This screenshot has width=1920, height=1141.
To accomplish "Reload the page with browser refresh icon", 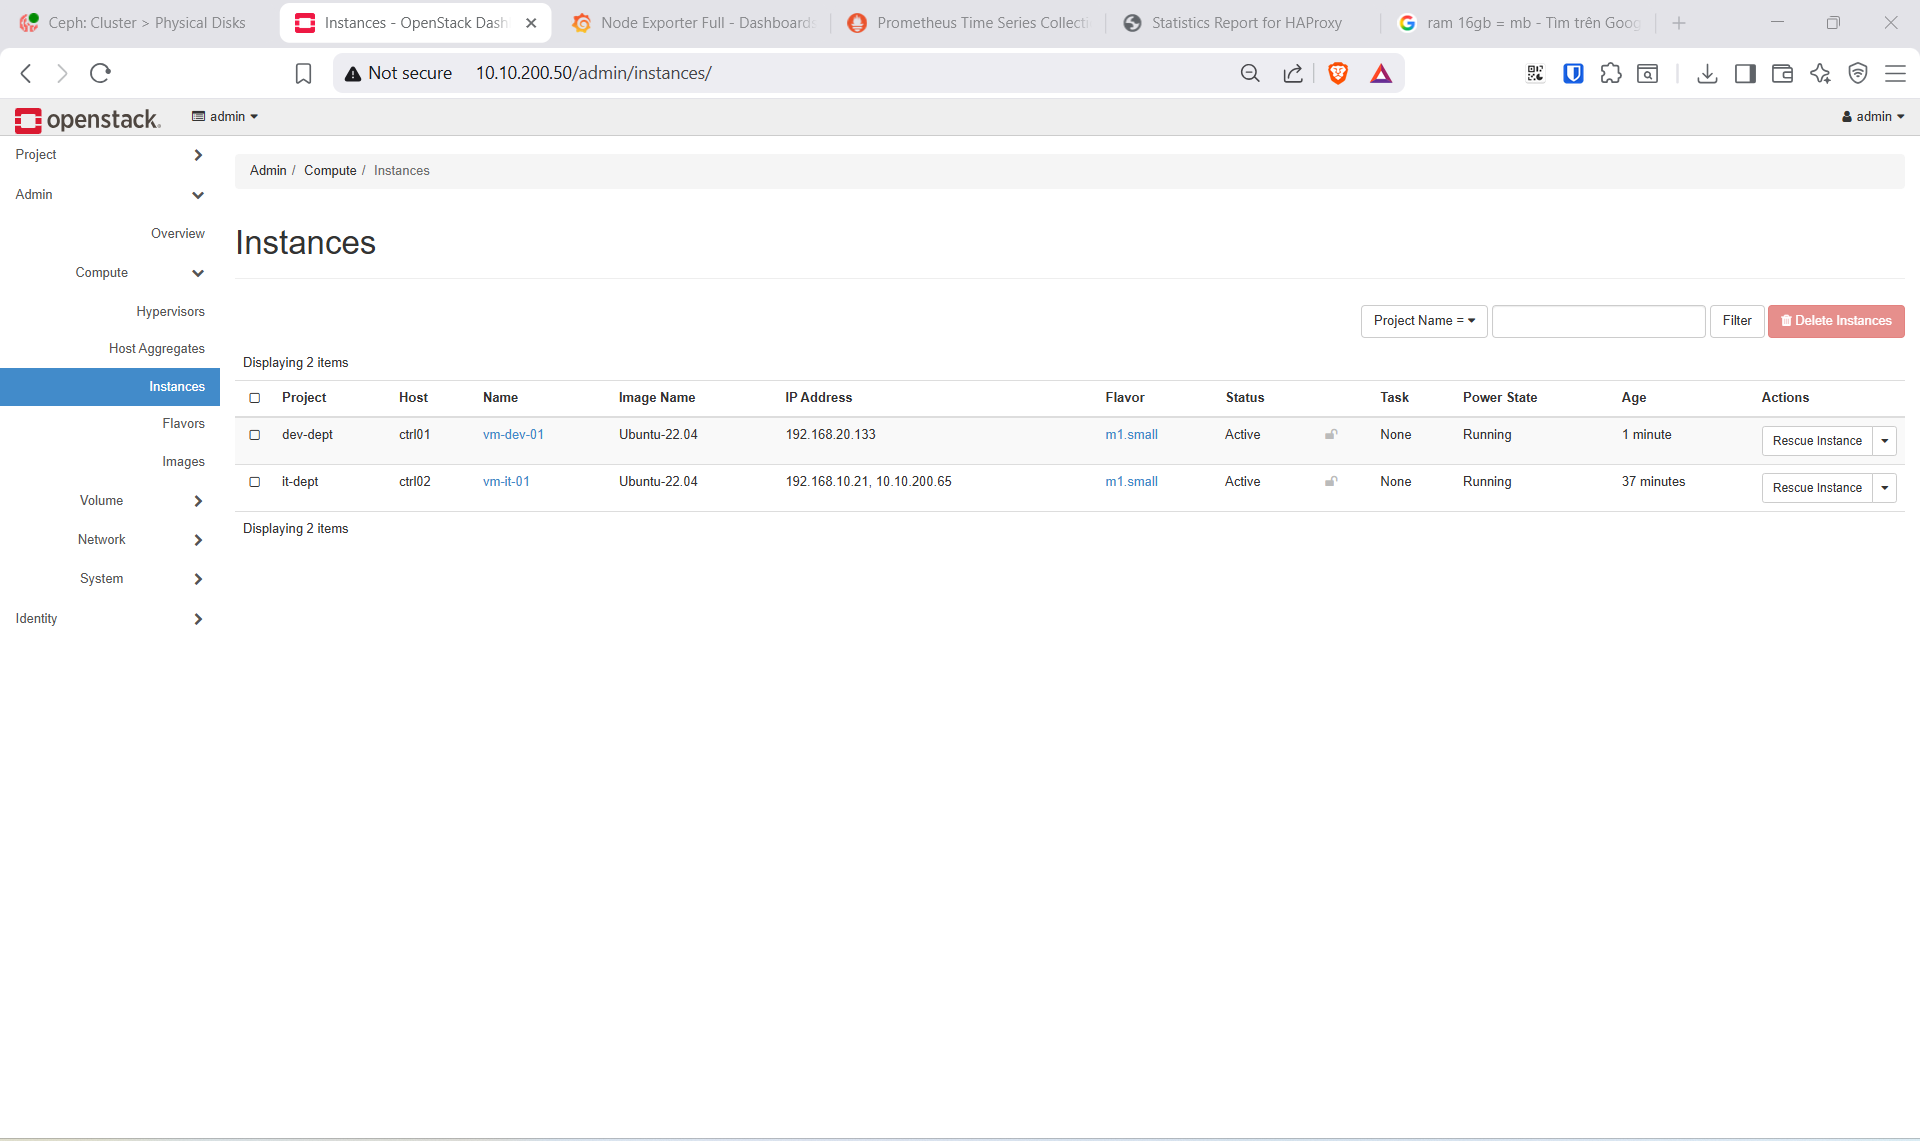I will pos(100,73).
